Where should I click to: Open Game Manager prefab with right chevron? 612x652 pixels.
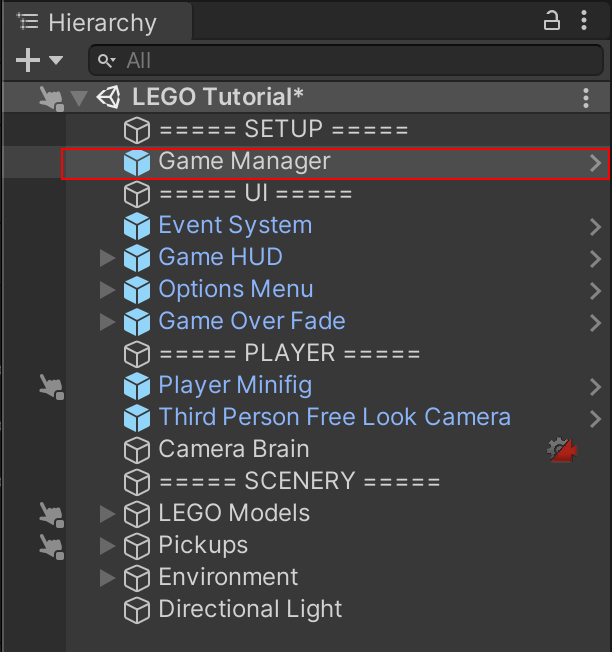click(596, 162)
